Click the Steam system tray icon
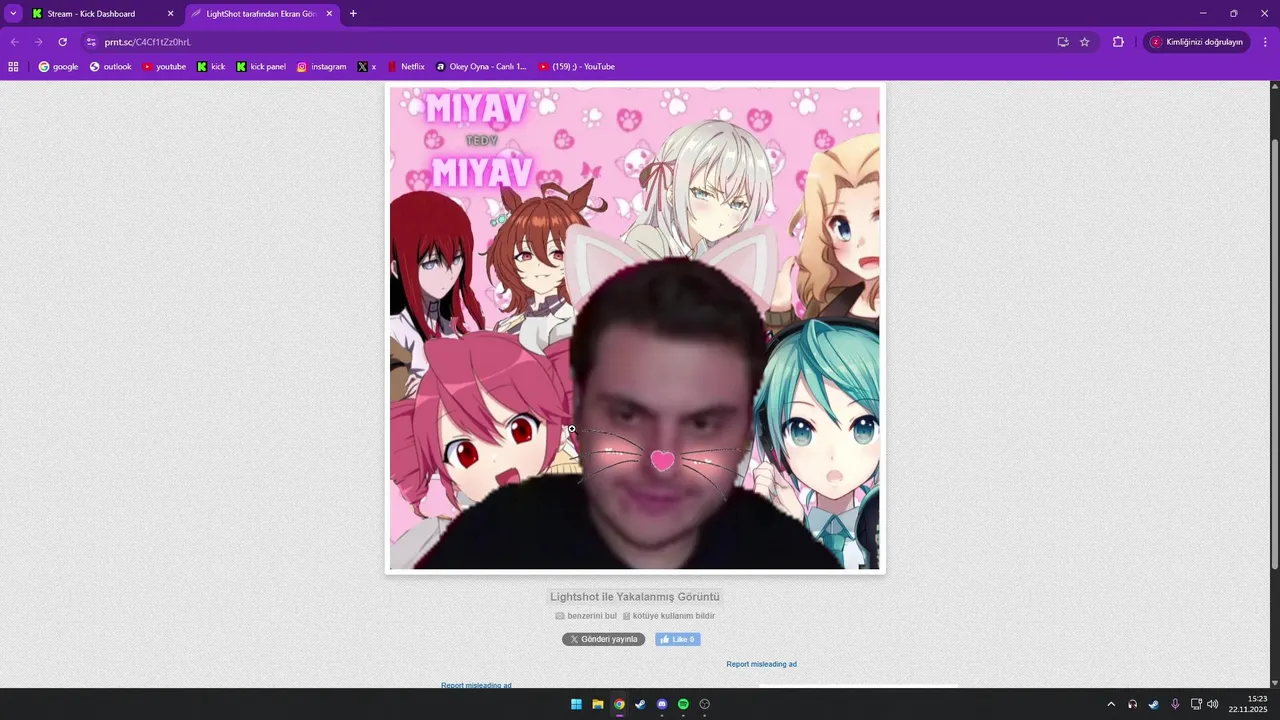The width and height of the screenshot is (1280, 720). pyautogui.click(x=1153, y=704)
